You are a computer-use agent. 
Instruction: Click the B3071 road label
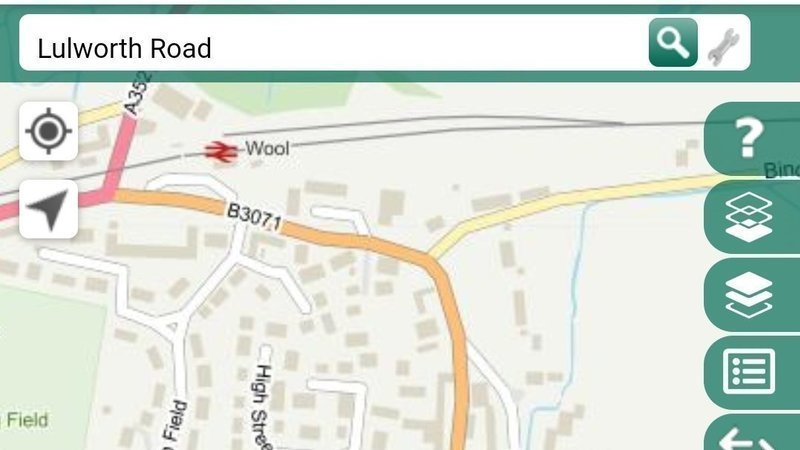click(254, 217)
